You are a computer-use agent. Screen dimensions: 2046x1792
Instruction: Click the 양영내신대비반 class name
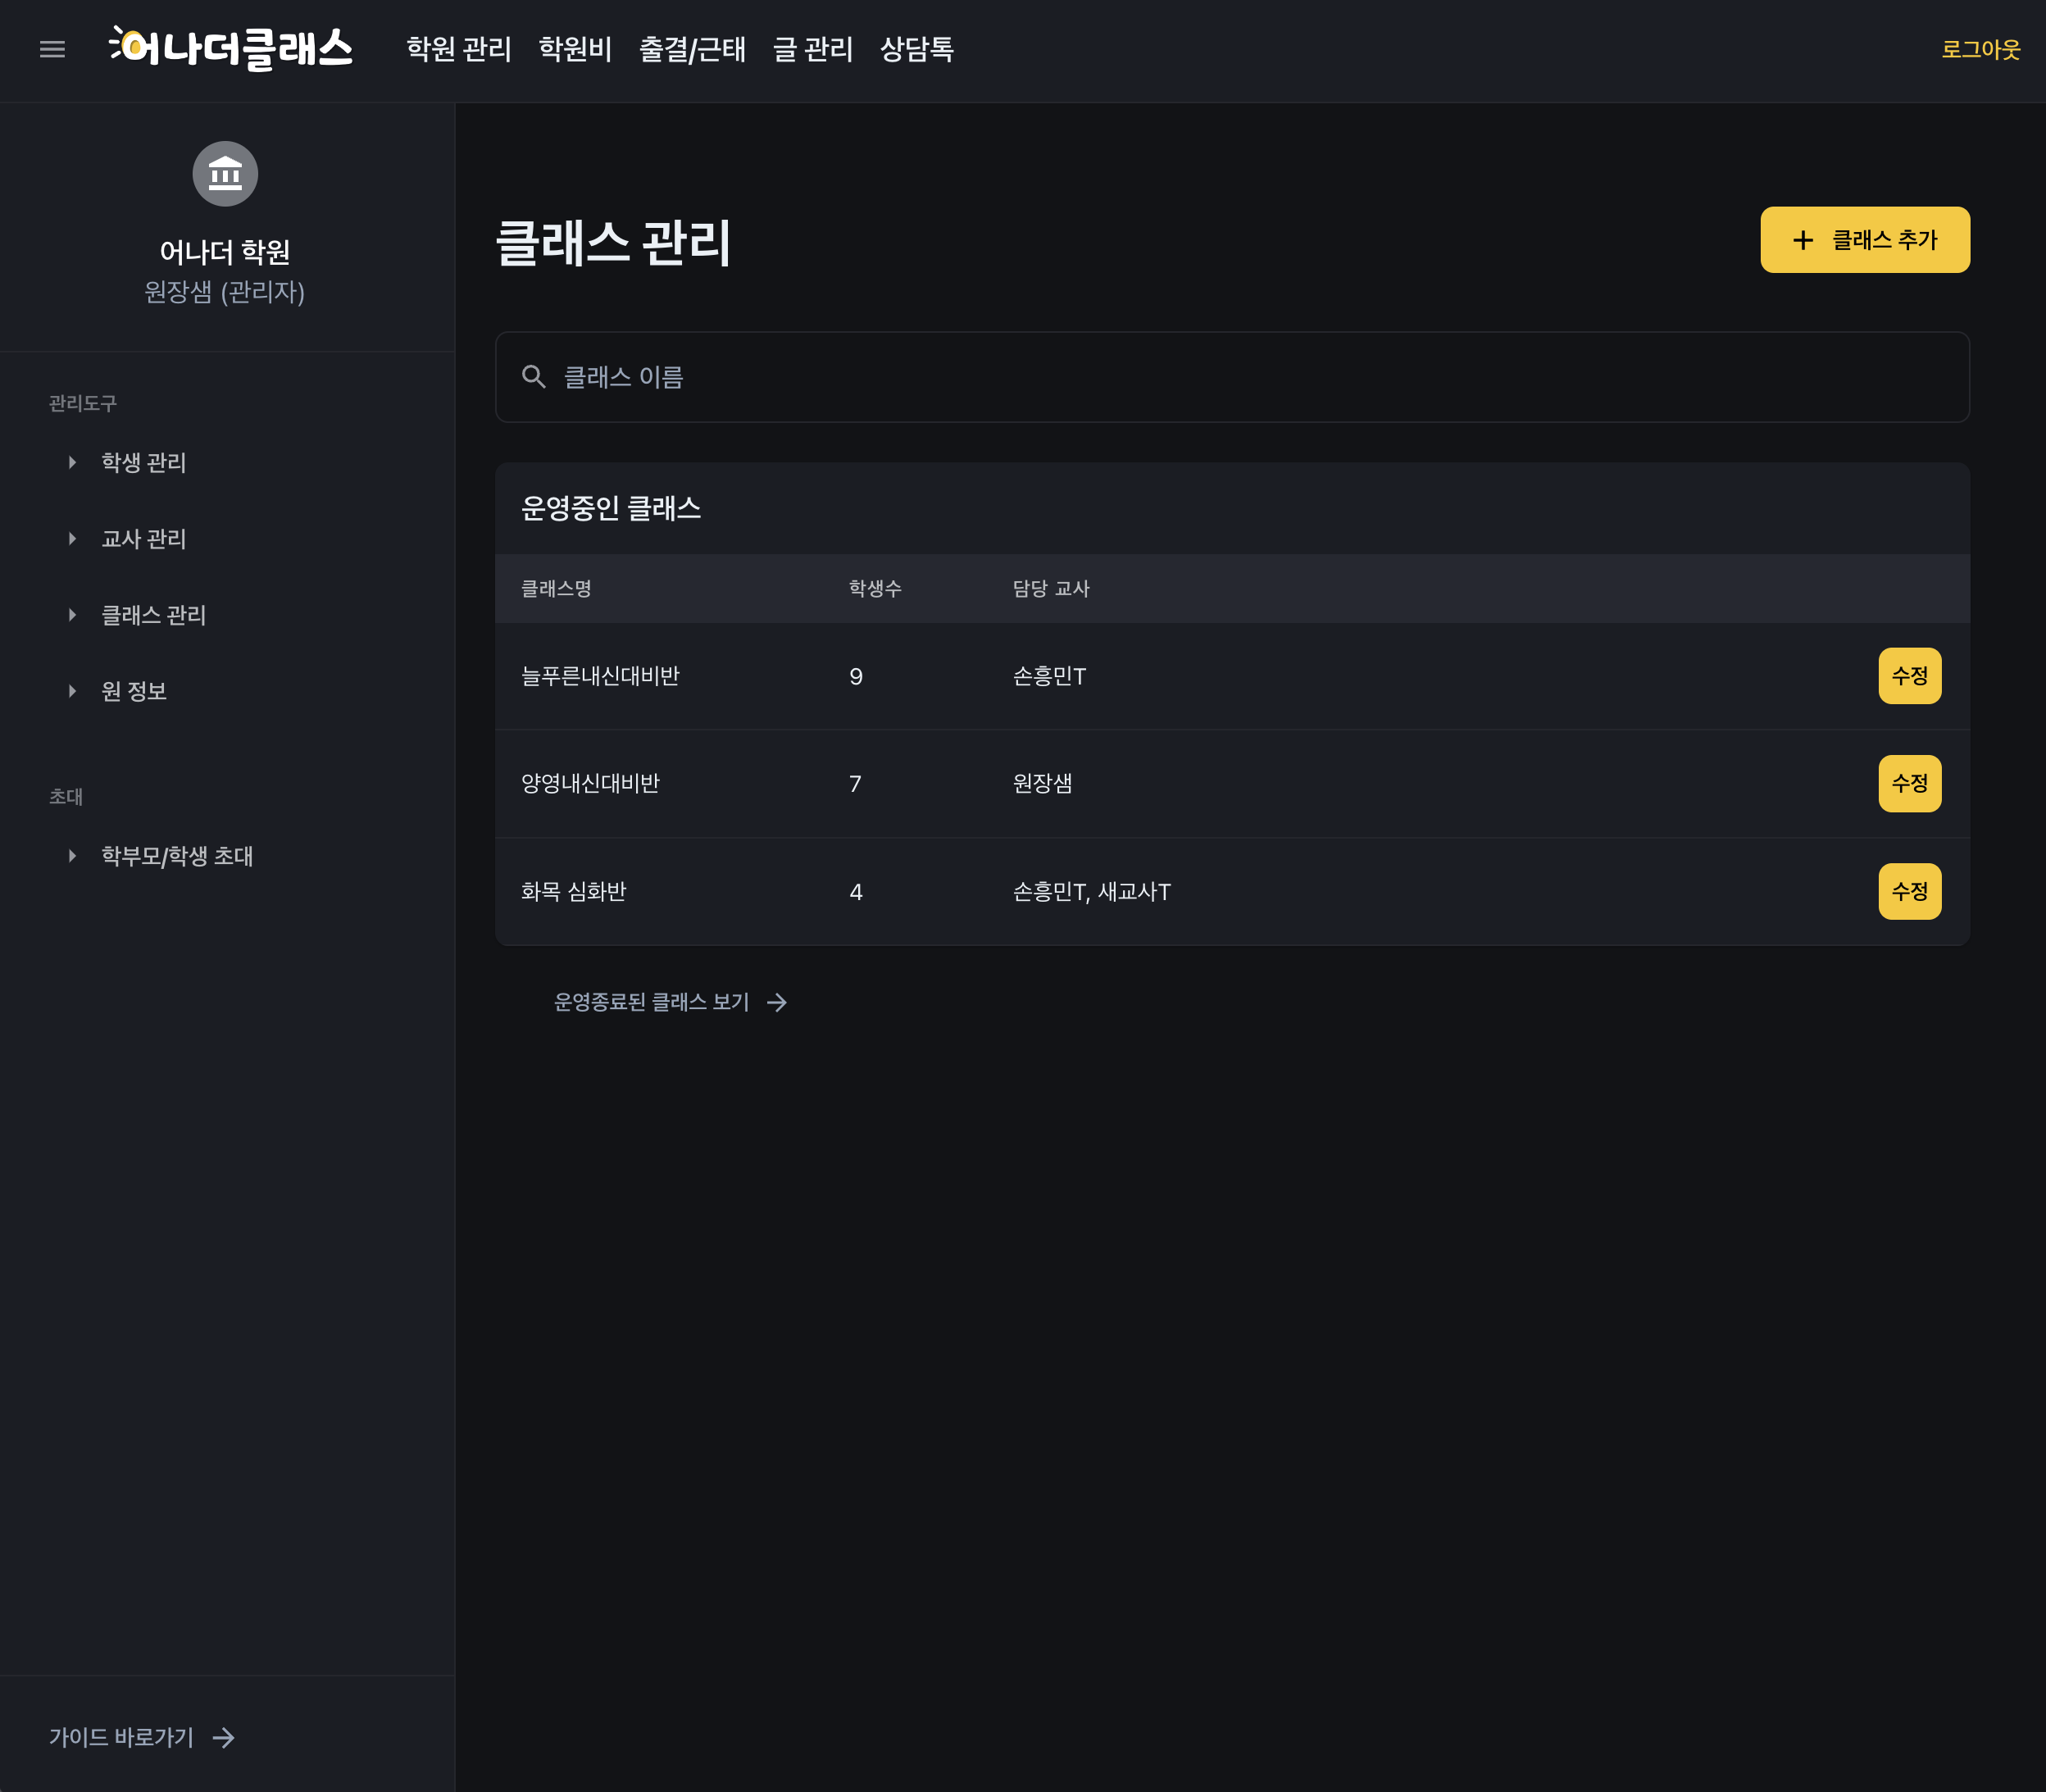point(590,783)
